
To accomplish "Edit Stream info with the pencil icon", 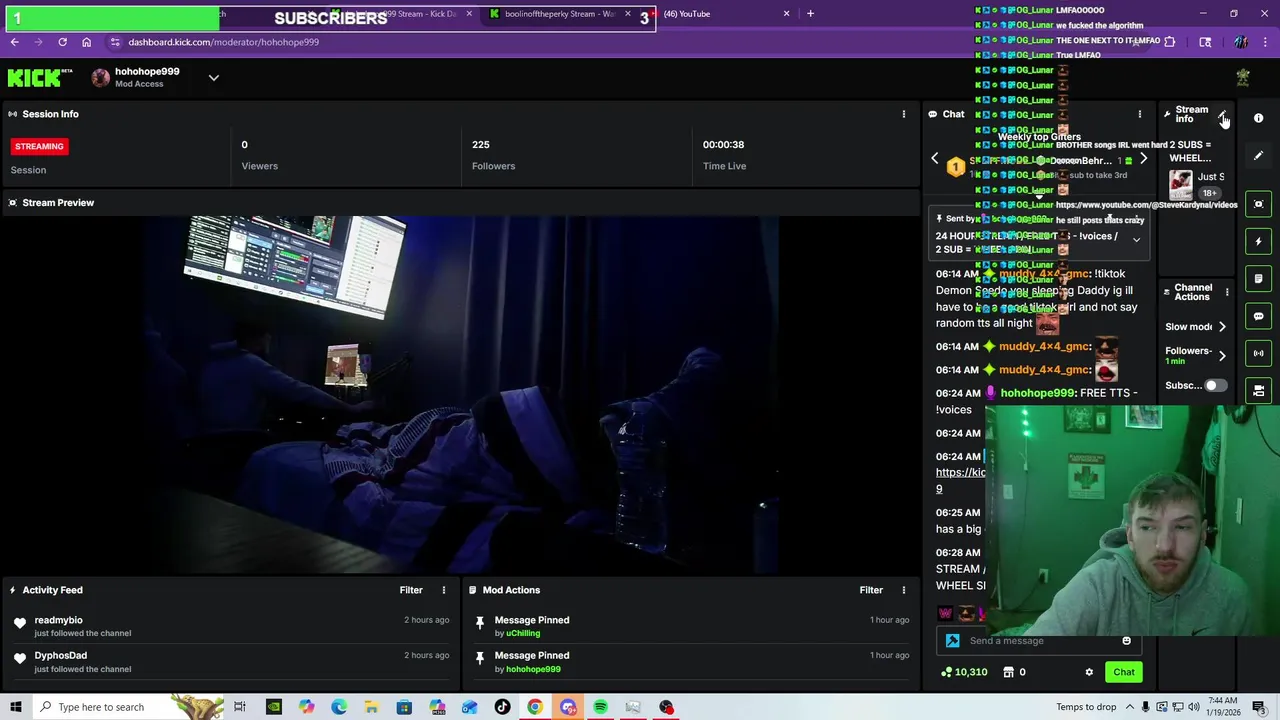I will (x=1223, y=115).
